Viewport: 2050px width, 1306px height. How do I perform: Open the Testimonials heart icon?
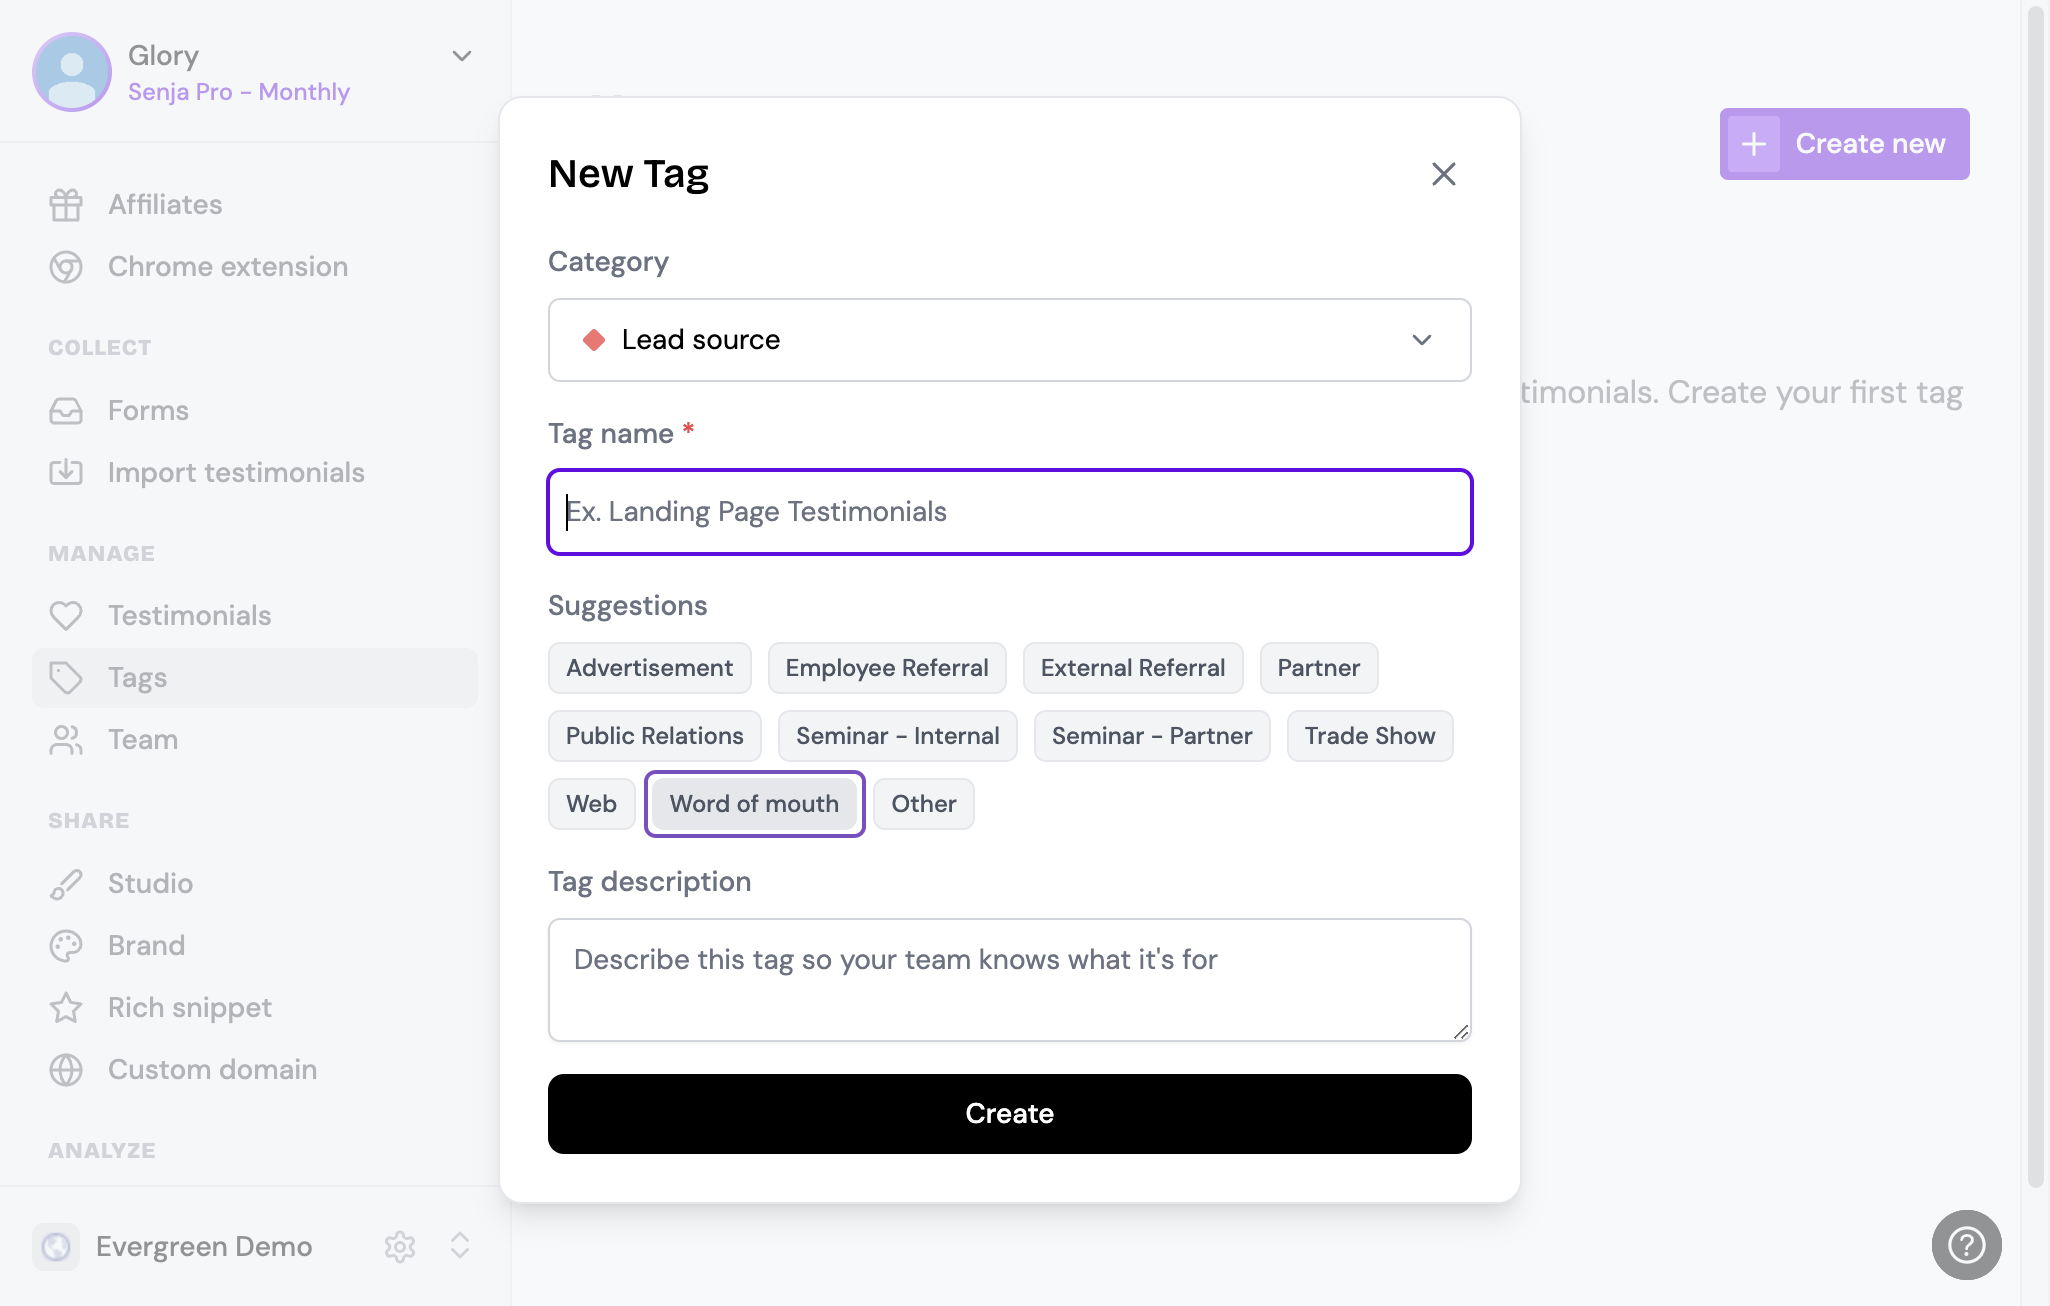point(66,616)
